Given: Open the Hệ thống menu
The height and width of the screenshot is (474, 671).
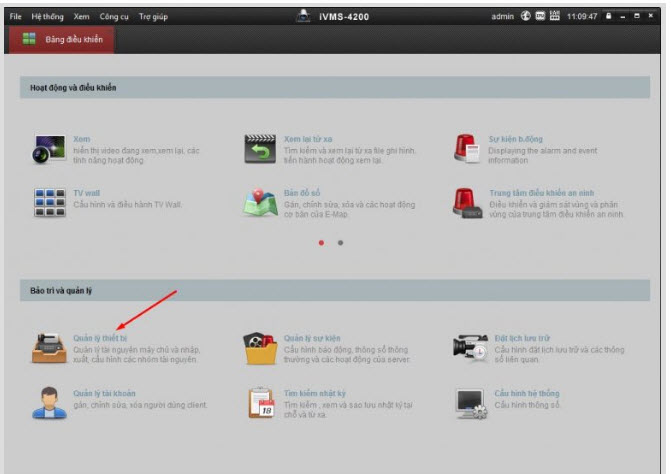Looking at the screenshot, I should click(46, 17).
